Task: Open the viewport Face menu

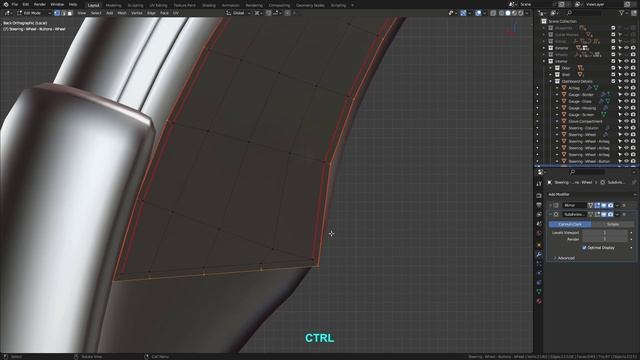Action: 164,13
